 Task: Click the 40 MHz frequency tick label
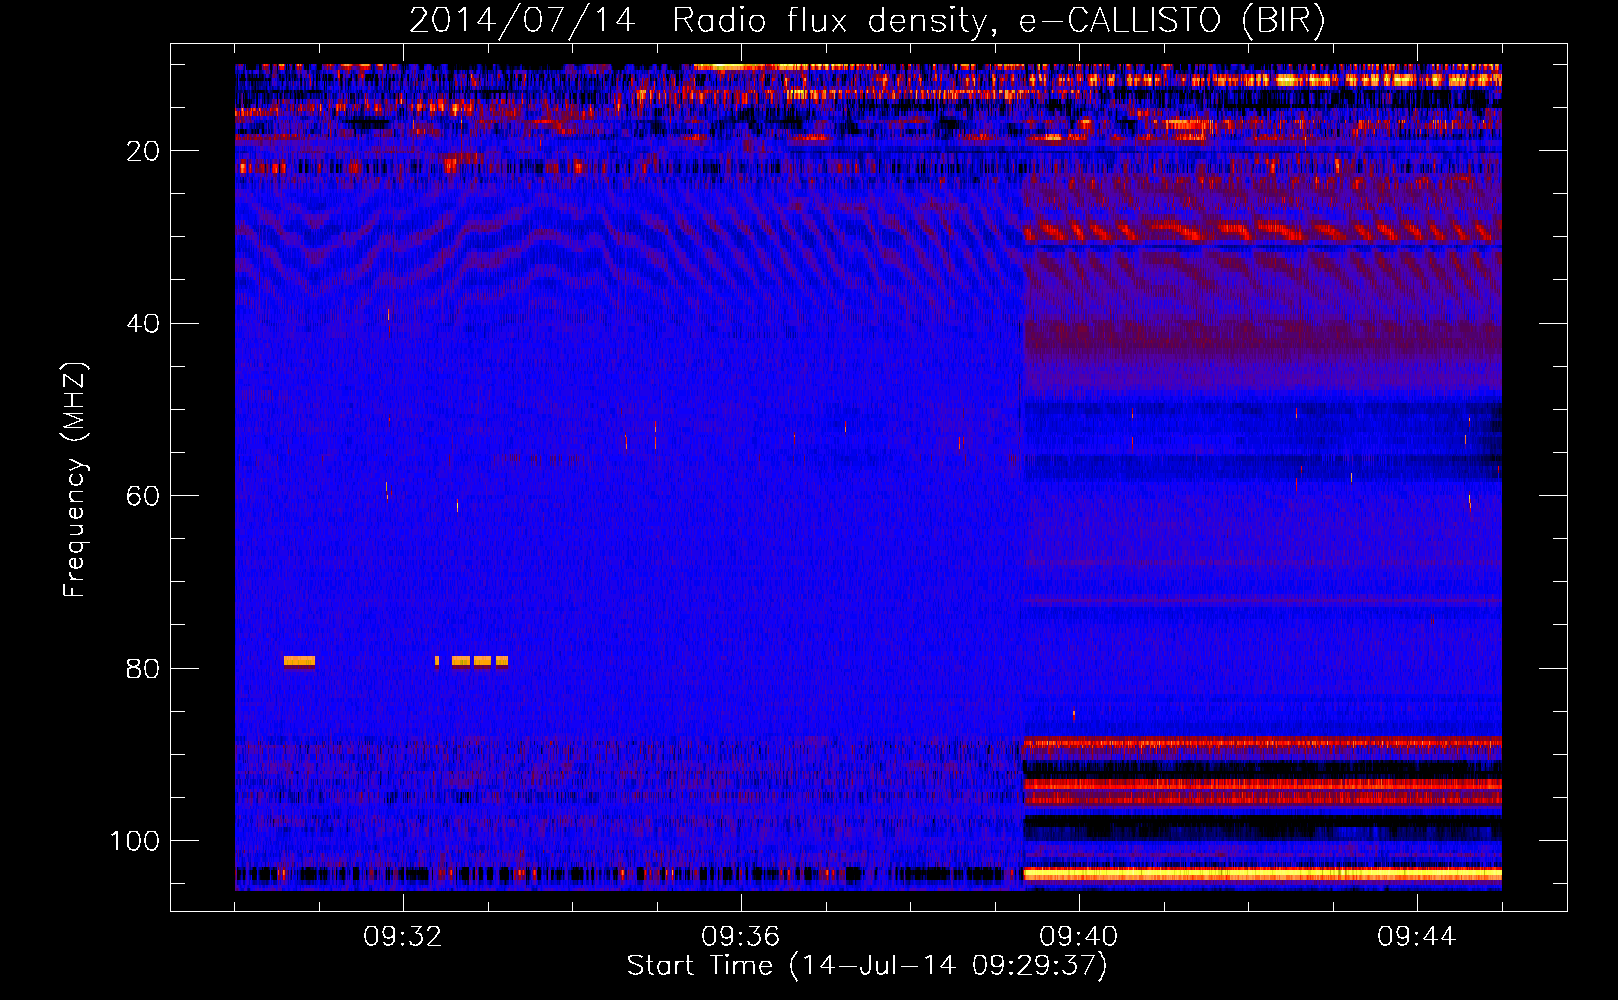point(143,324)
